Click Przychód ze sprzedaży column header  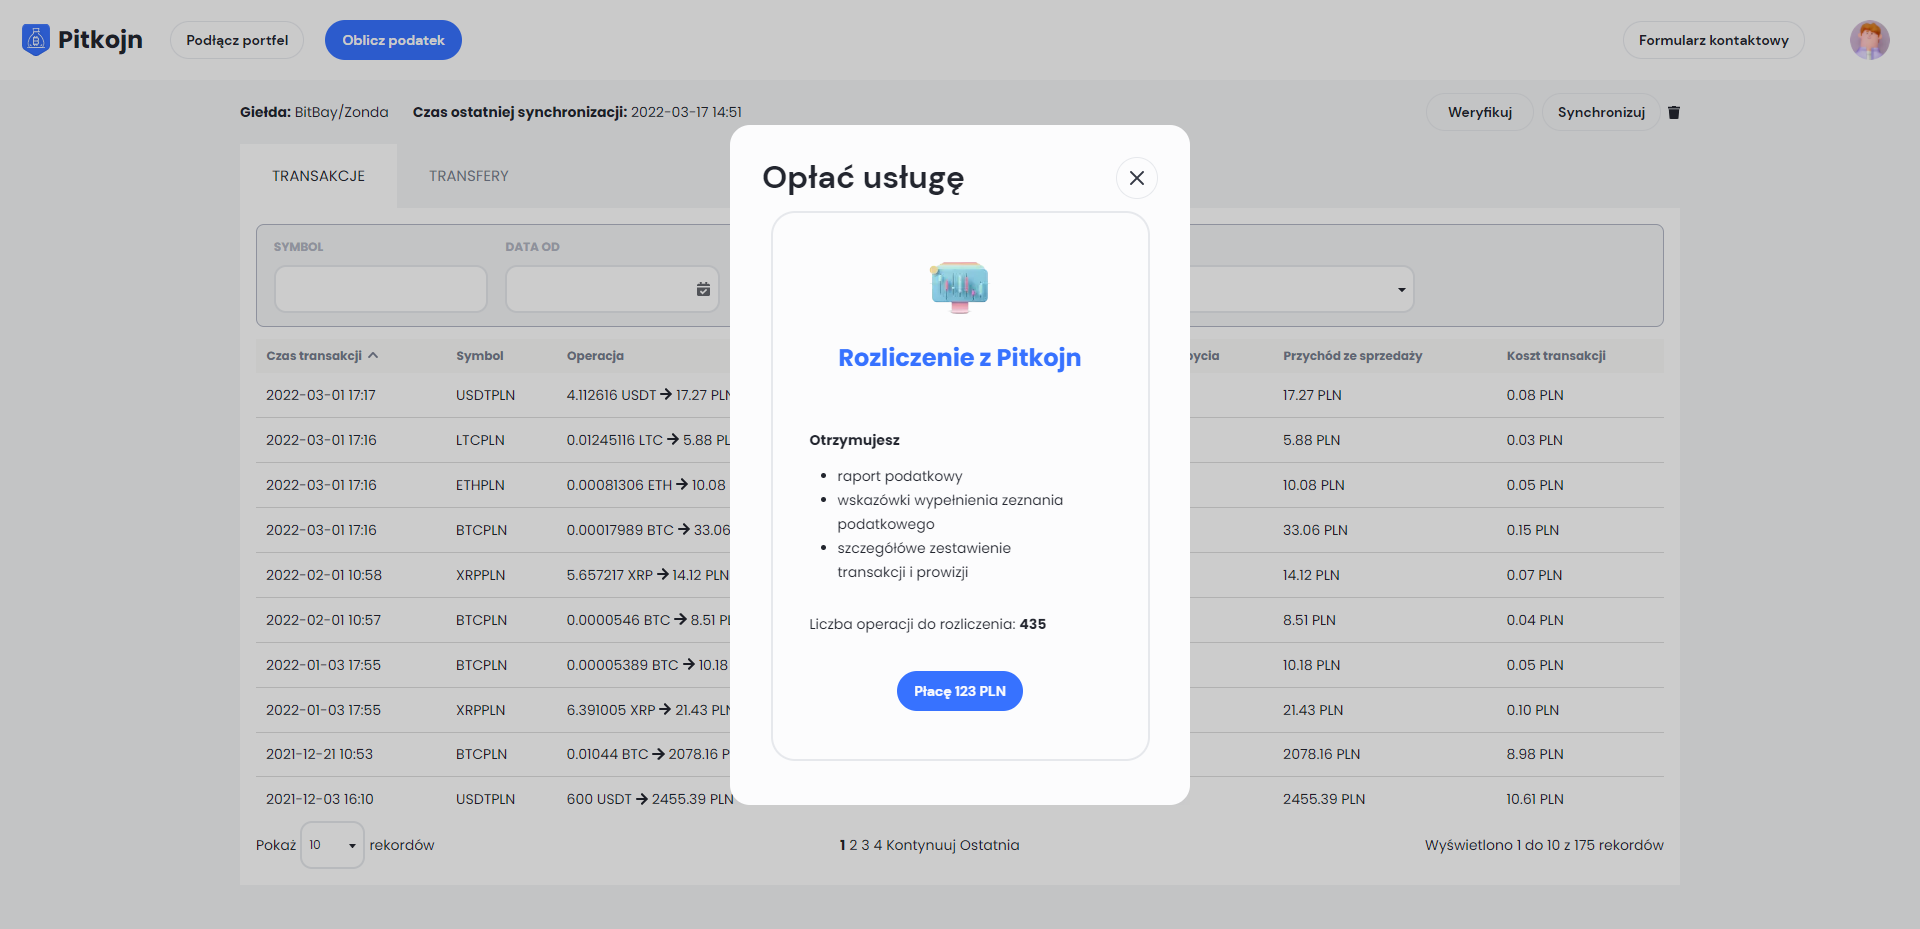(x=1352, y=356)
